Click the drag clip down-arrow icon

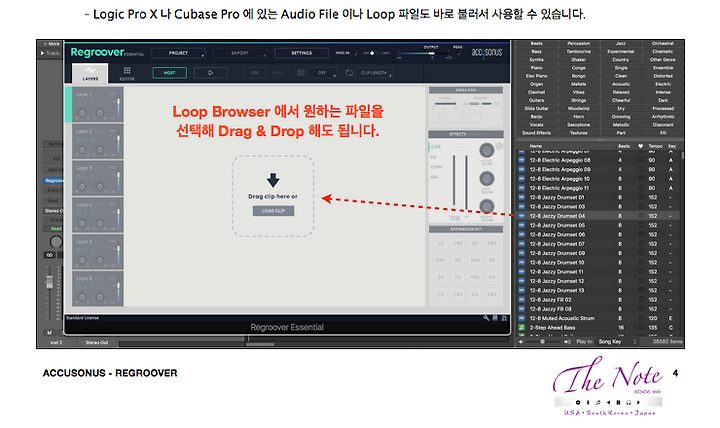coord(273,180)
